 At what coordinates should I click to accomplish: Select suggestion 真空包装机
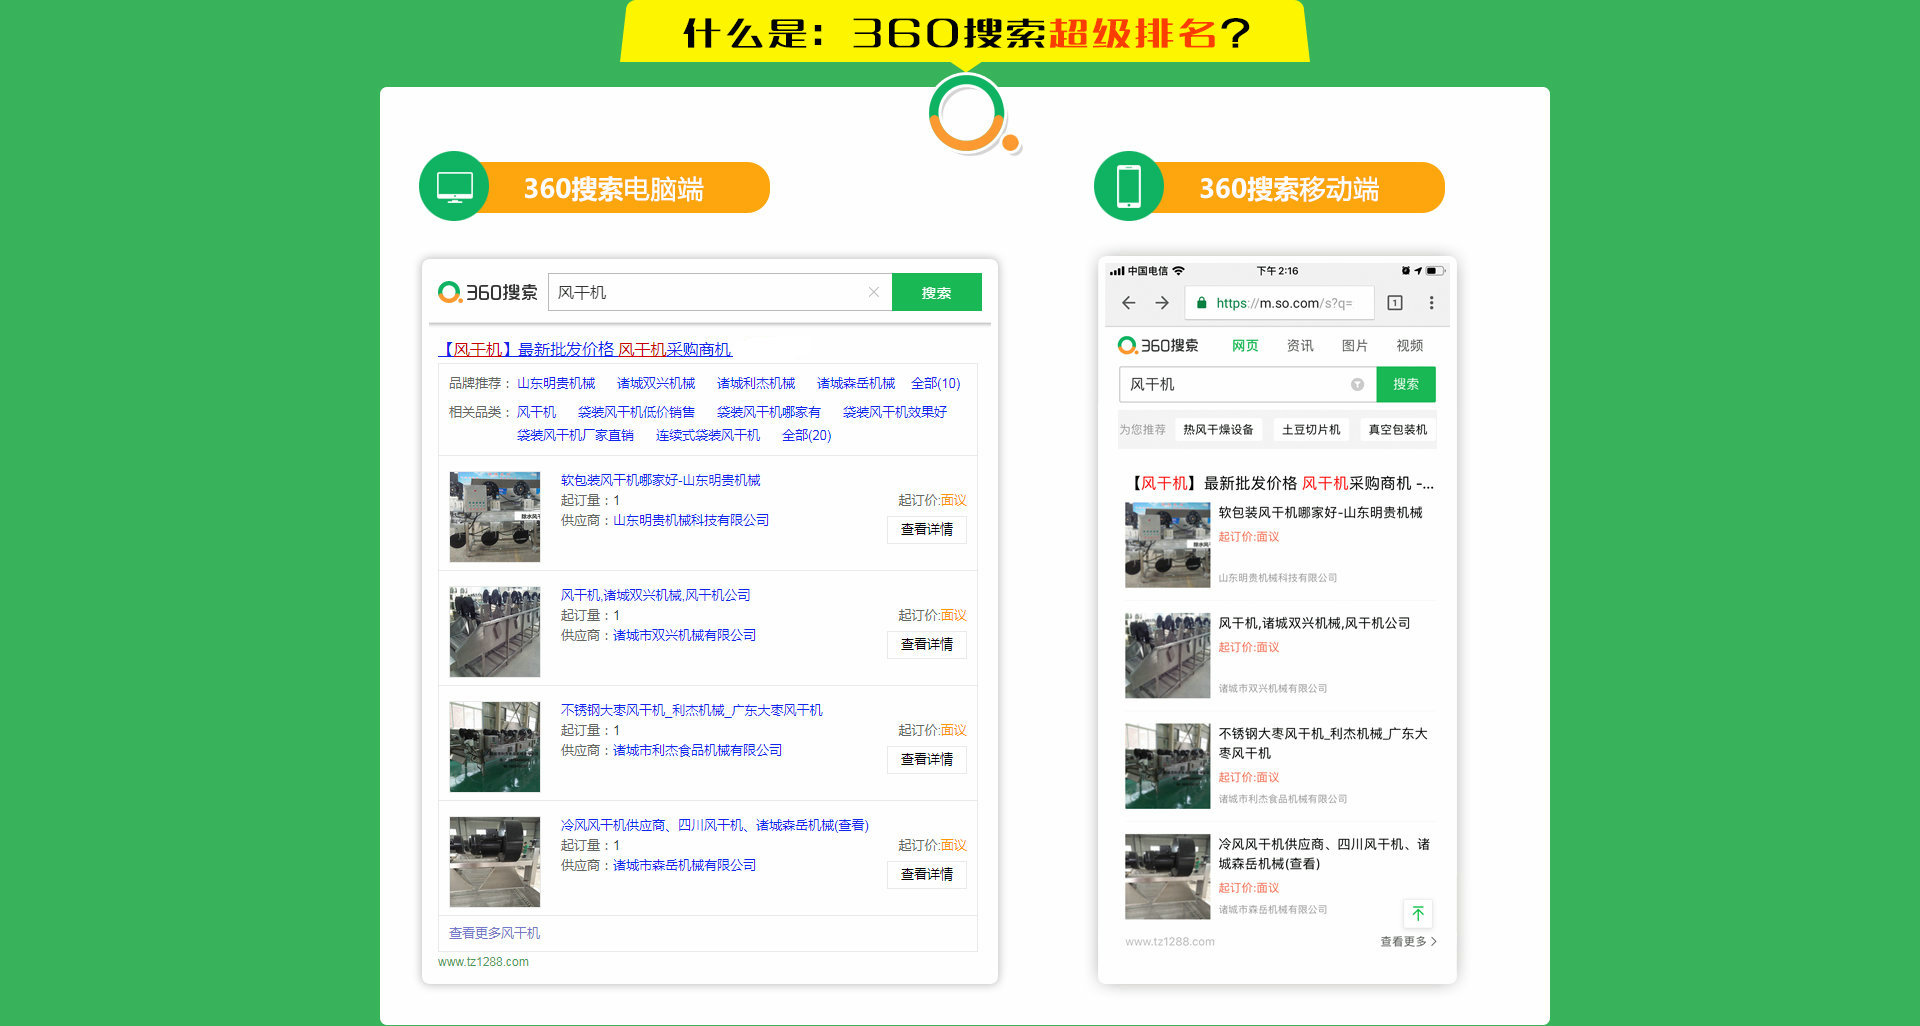pos(1398,429)
